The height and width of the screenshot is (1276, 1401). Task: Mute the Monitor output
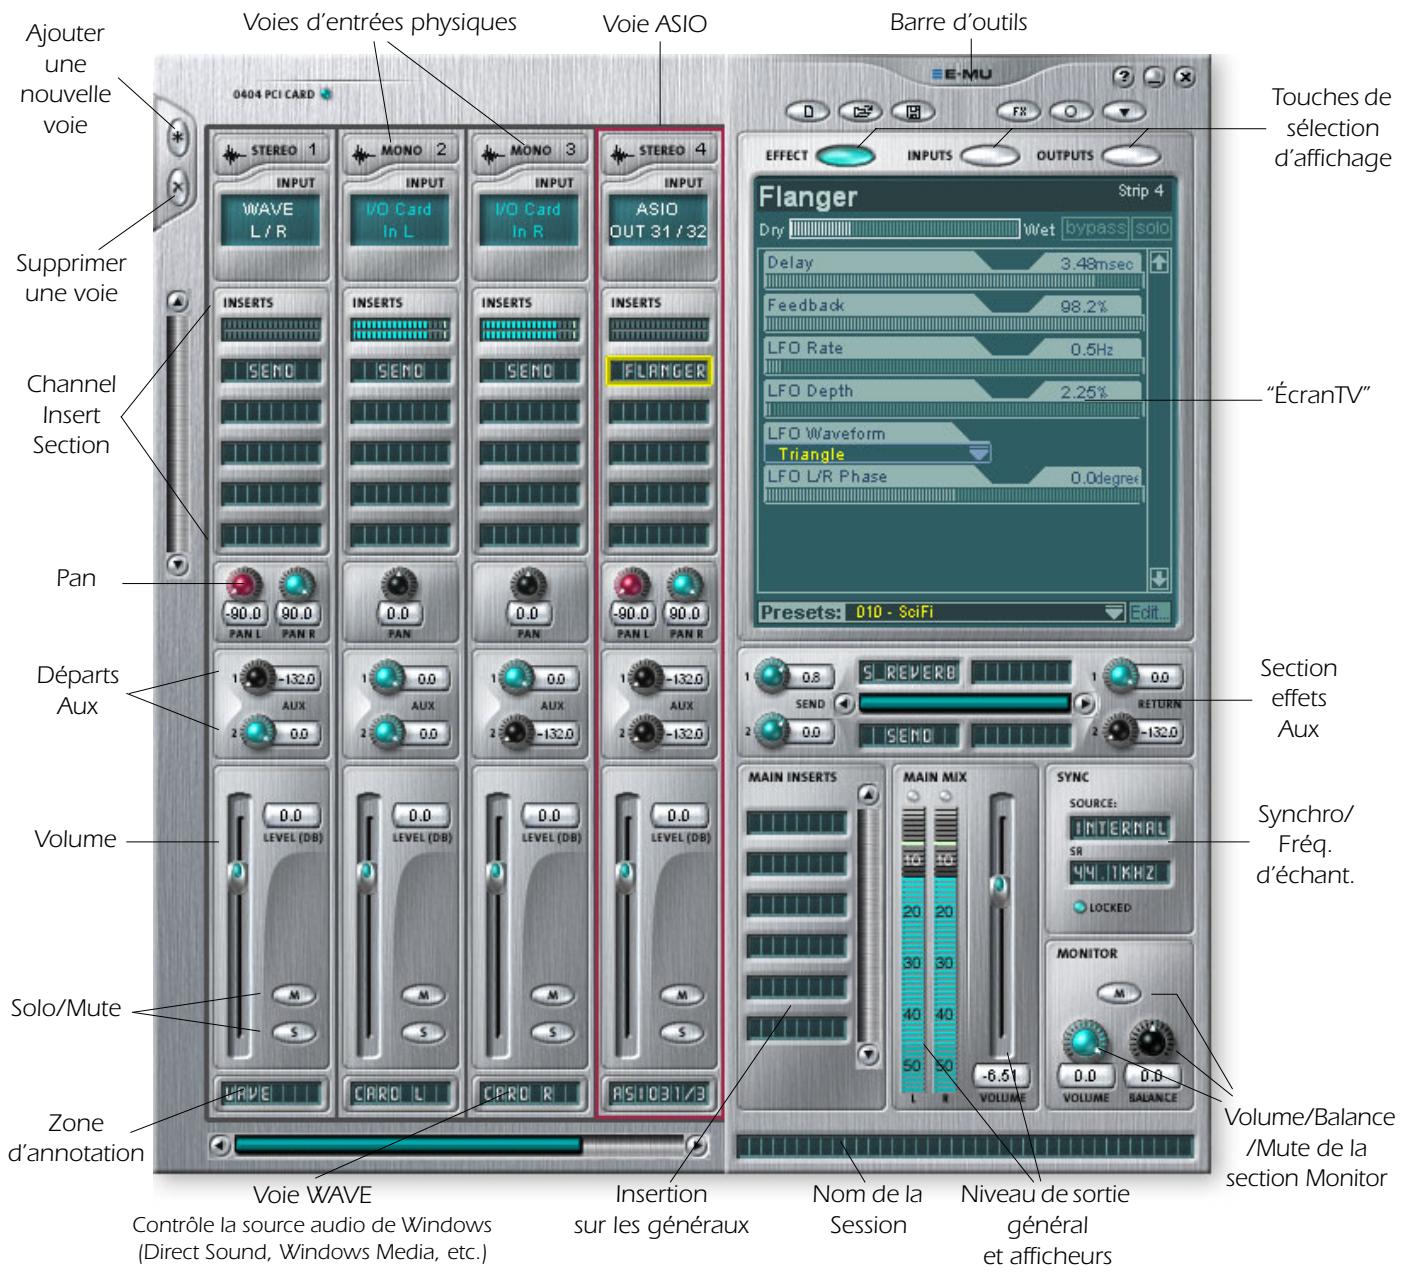pos(1117,993)
